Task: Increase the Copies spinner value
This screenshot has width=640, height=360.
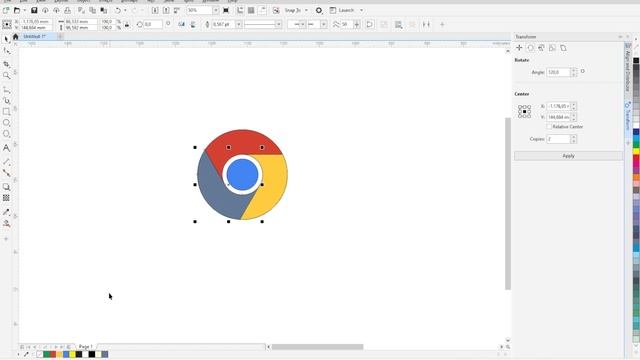Action: pos(574,137)
